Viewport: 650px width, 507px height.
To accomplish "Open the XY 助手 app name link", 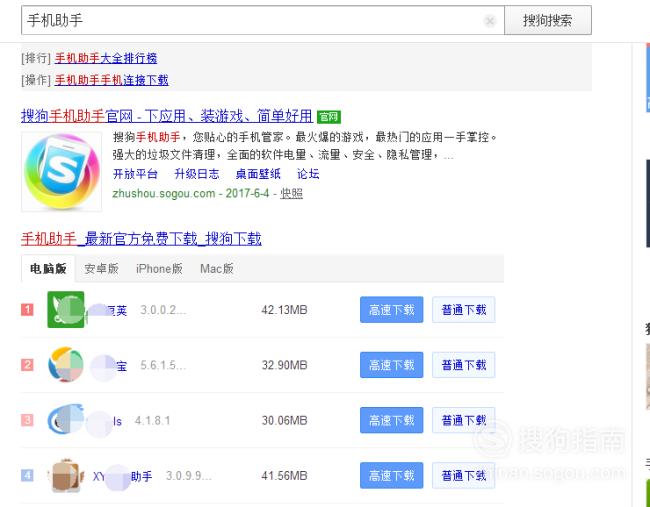I will pos(122,476).
